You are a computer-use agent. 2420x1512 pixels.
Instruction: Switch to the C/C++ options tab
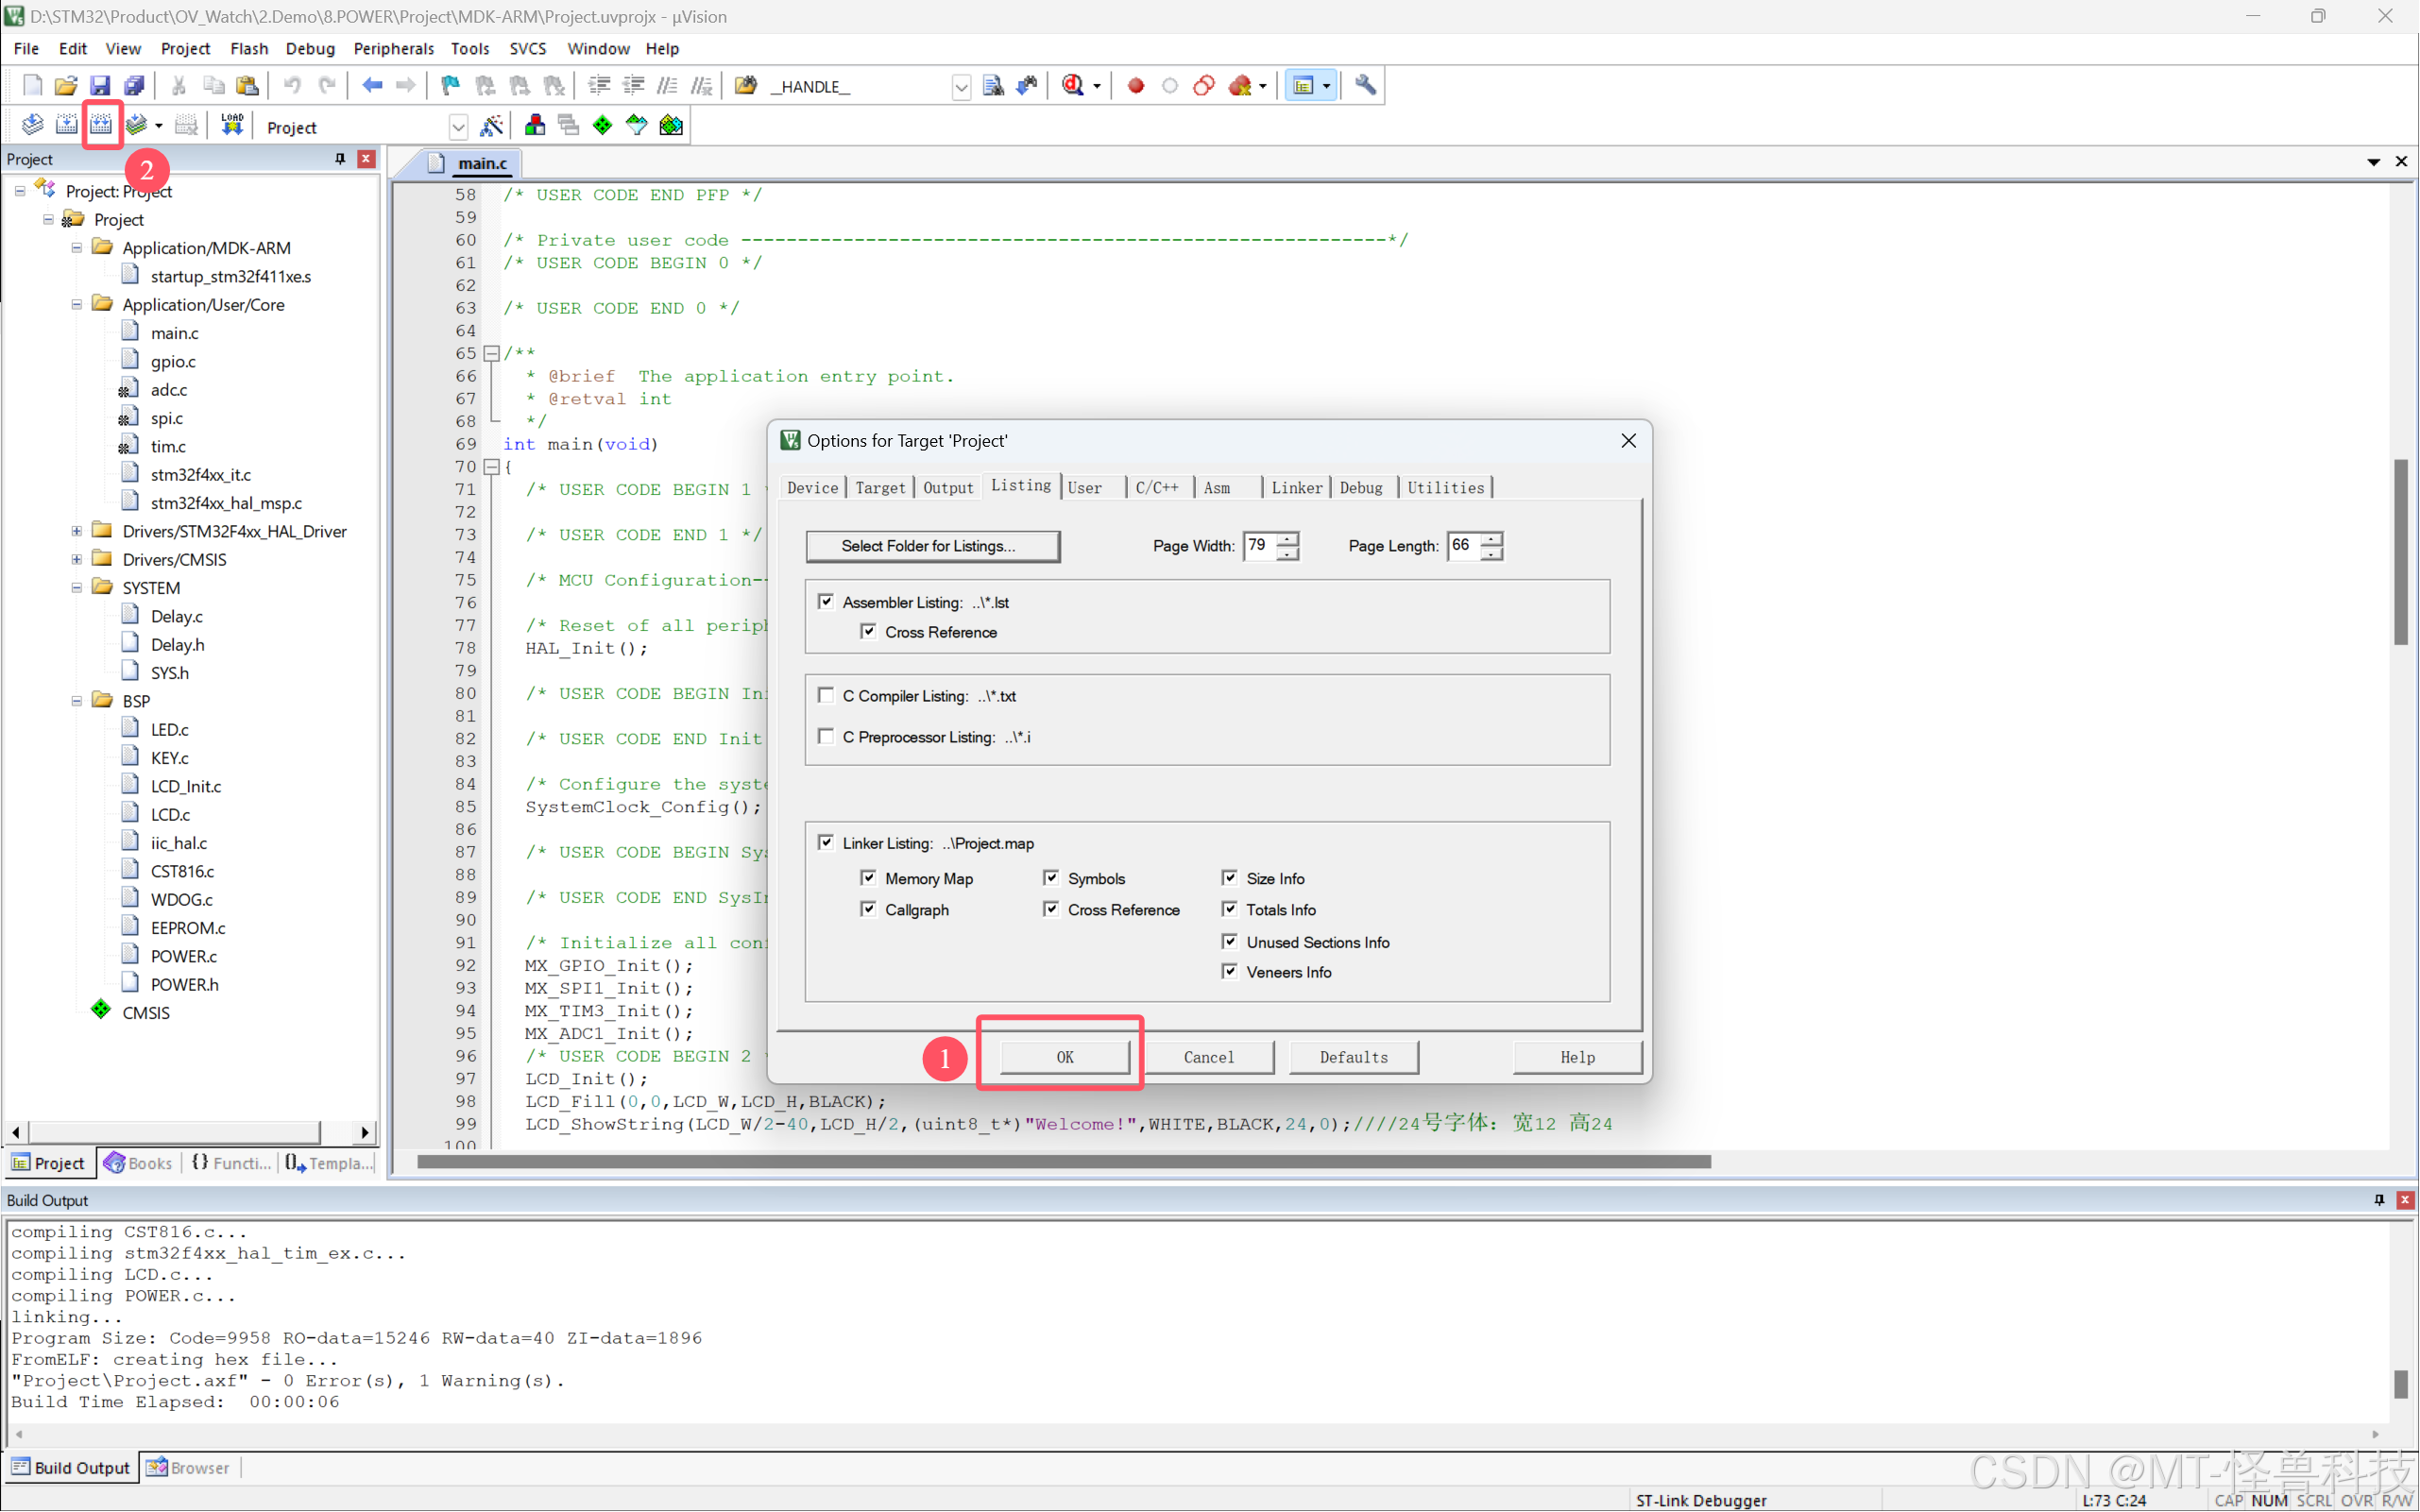(x=1156, y=487)
